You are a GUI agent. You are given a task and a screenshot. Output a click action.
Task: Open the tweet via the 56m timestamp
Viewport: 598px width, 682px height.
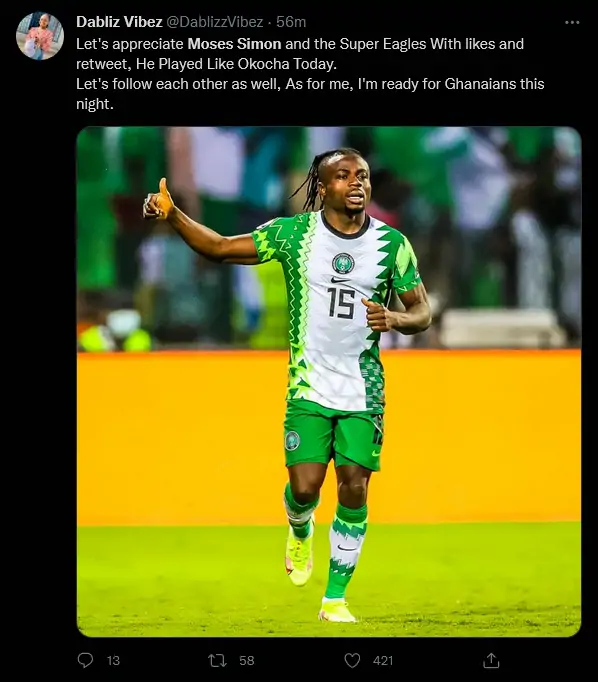tap(291, 22)
